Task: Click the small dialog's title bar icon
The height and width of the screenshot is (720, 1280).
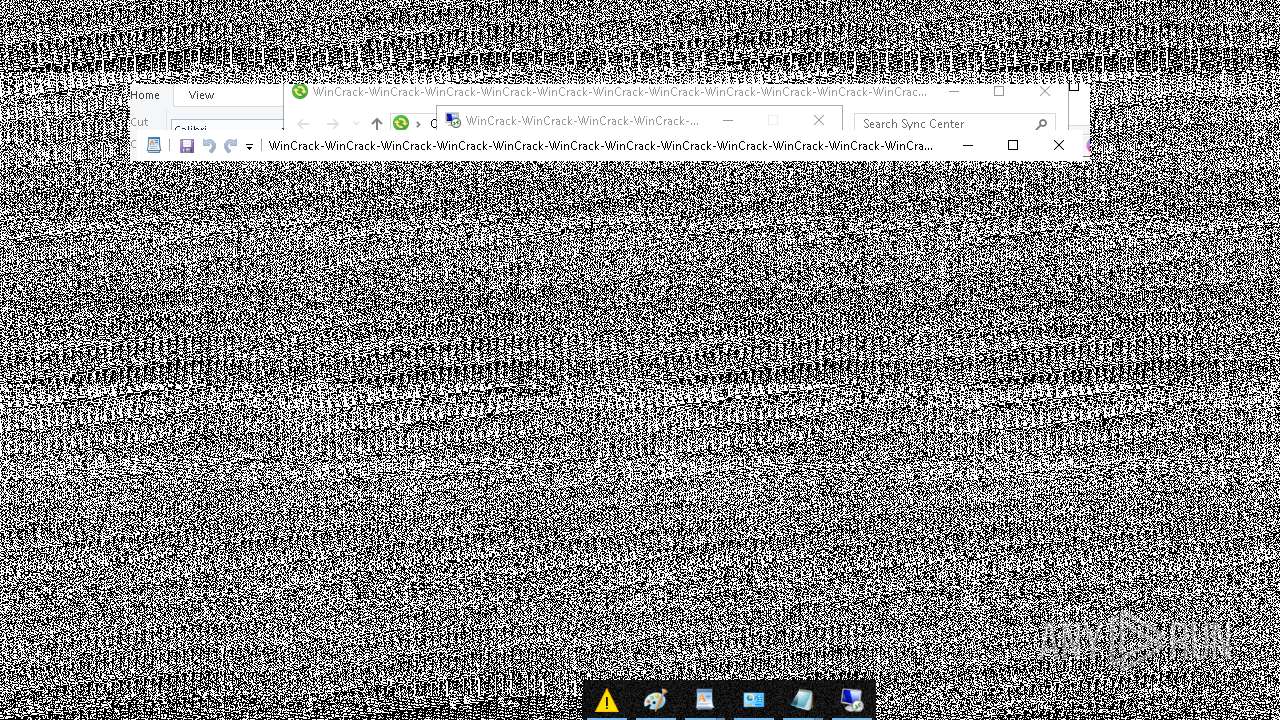Action: click(453, 120)
